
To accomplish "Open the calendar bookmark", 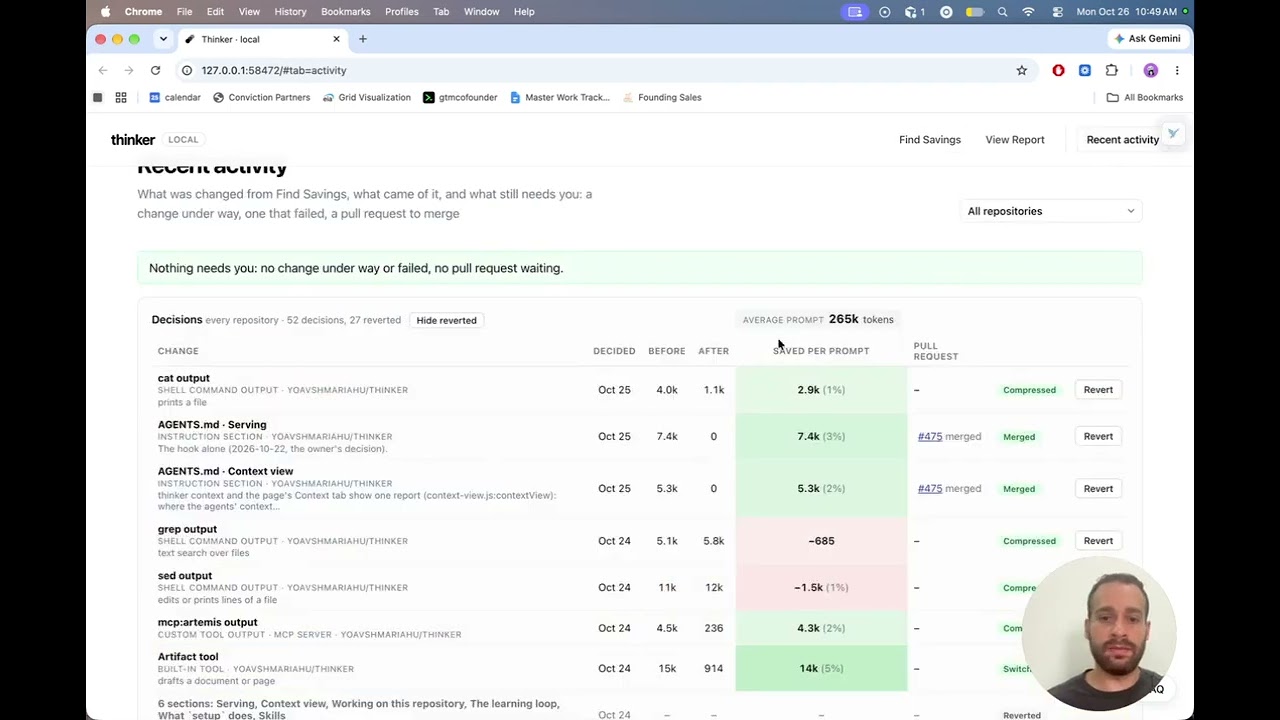I will (175, 97).
